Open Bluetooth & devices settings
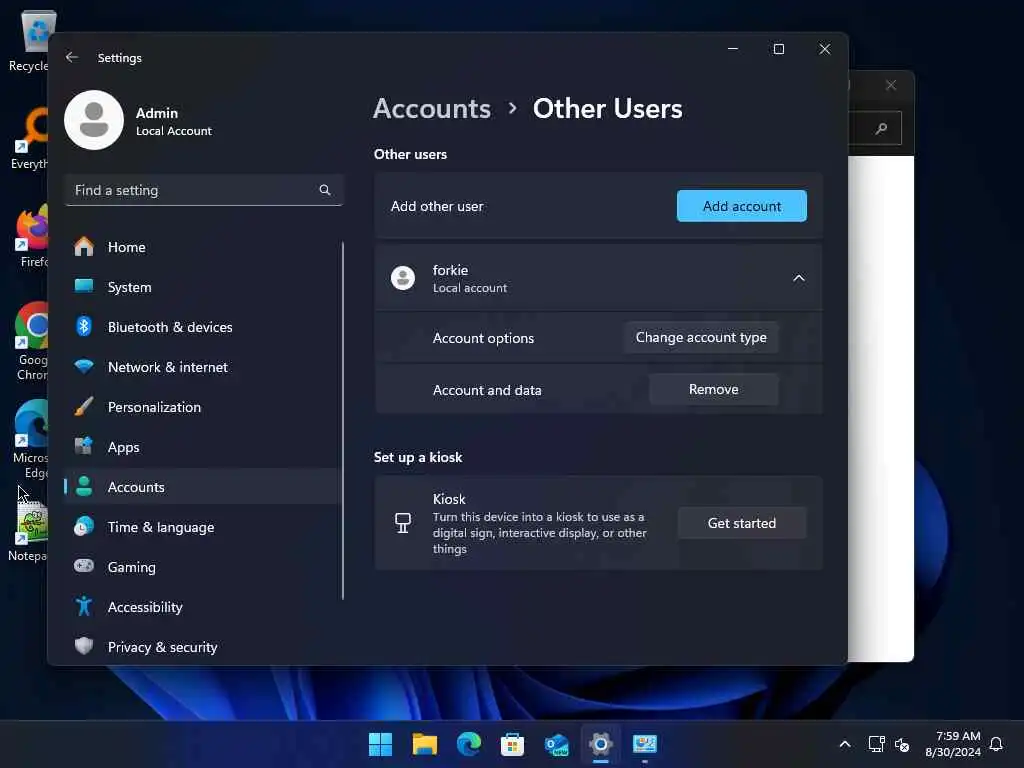This screenshot has height=768, width=1024. (x=202, y=327)
